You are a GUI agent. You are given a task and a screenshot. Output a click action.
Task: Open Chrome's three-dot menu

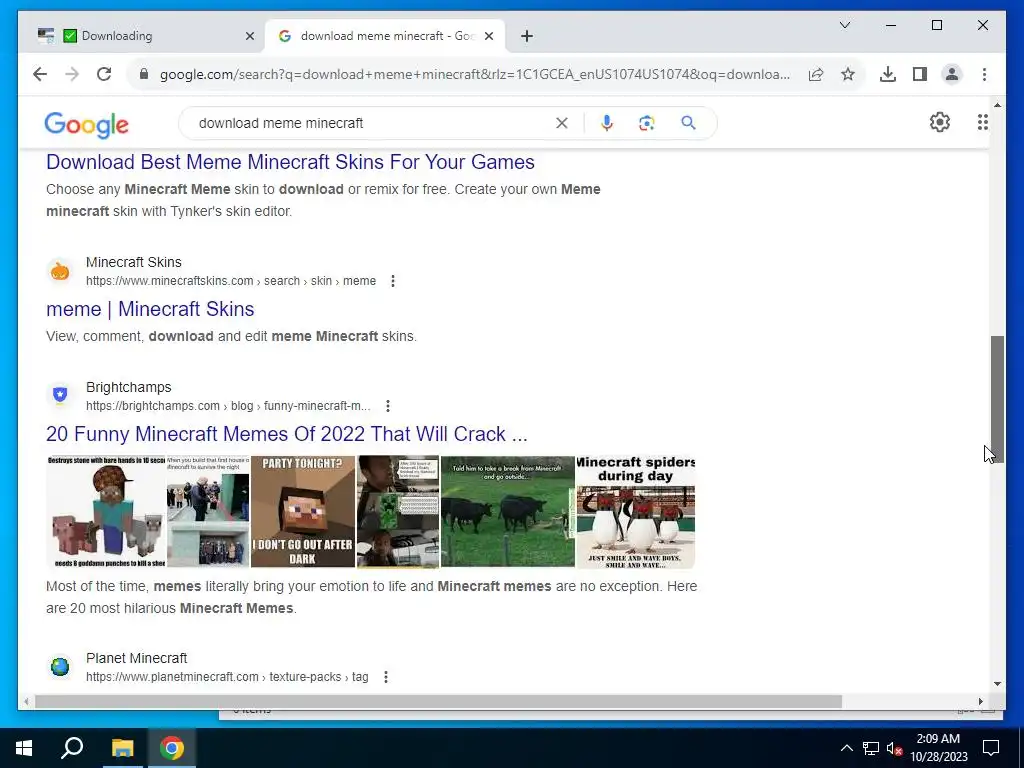(x=984, y=74)
